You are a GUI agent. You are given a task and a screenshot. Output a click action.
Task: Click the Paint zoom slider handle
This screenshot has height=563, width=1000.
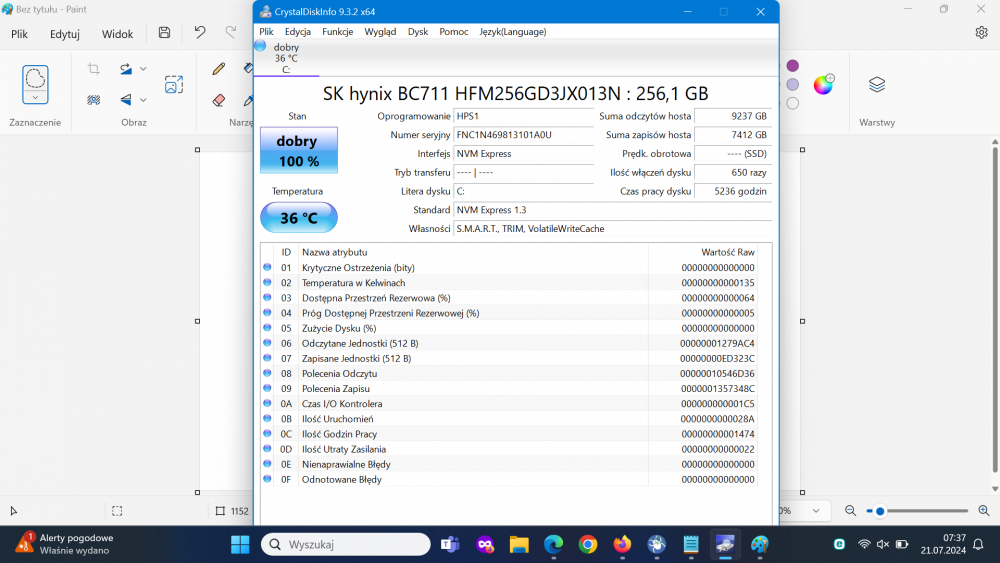(x=880, y=511)
